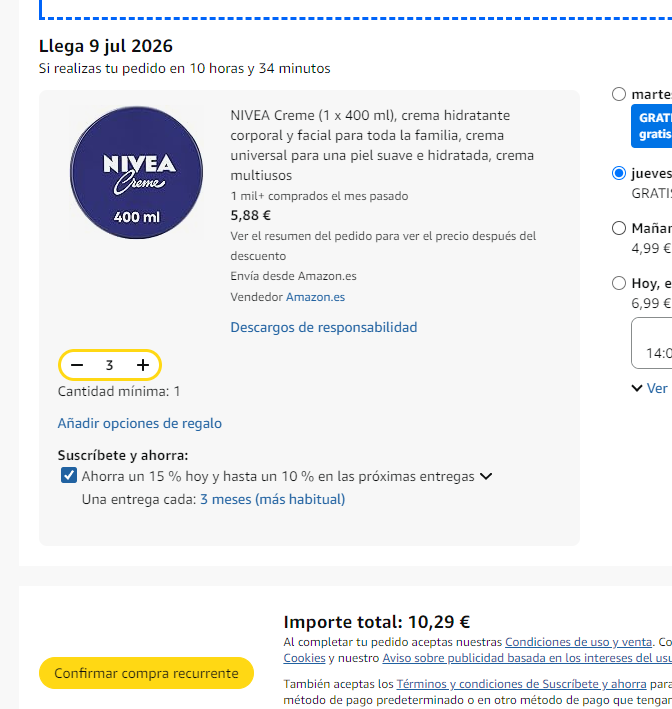
Task: Click the Importe total: 10,29 € text
Action: 377,622
